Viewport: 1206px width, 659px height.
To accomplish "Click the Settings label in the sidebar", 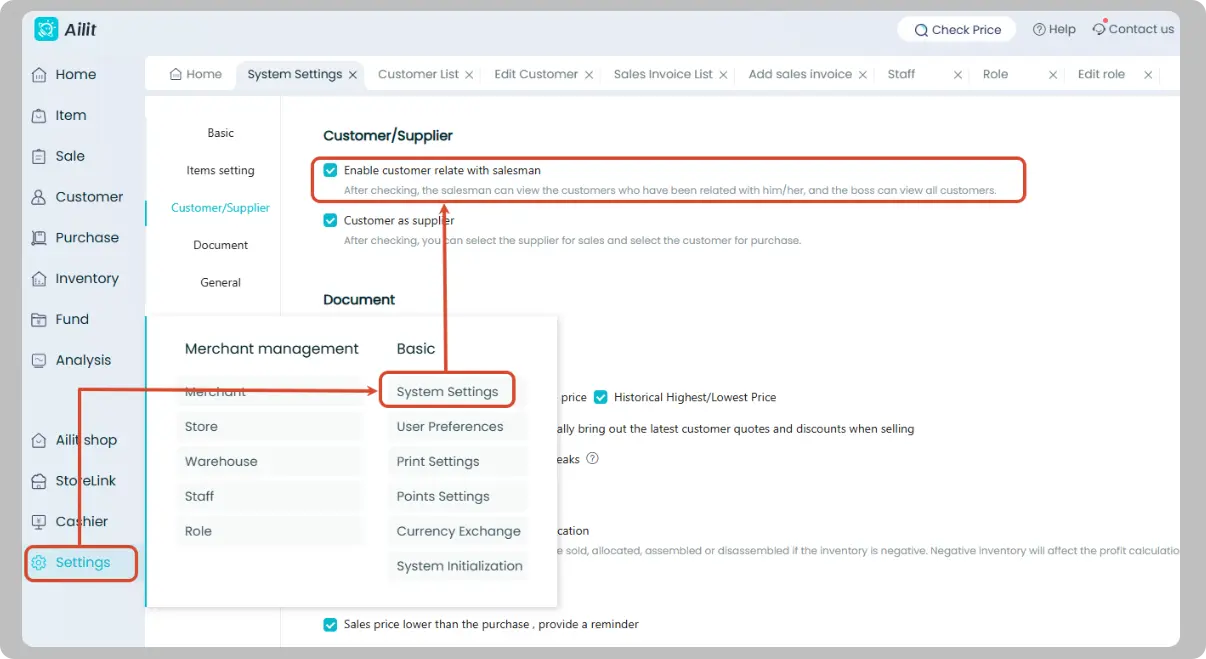I will [x=83, y=563].
